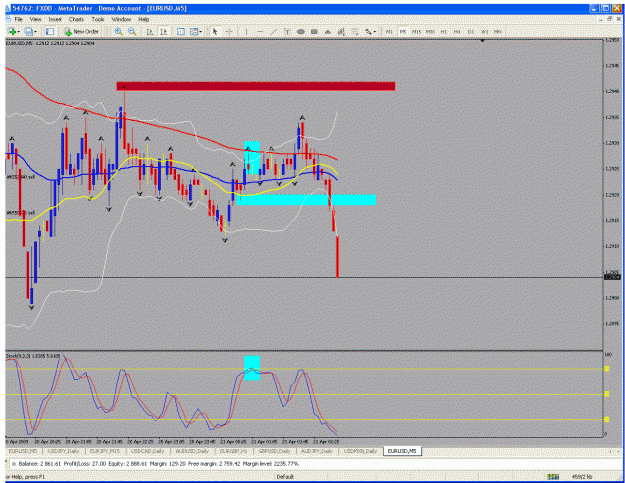Select the Triangle drawing tool
This screenshot has width=625, height=483.
[328, 31]
